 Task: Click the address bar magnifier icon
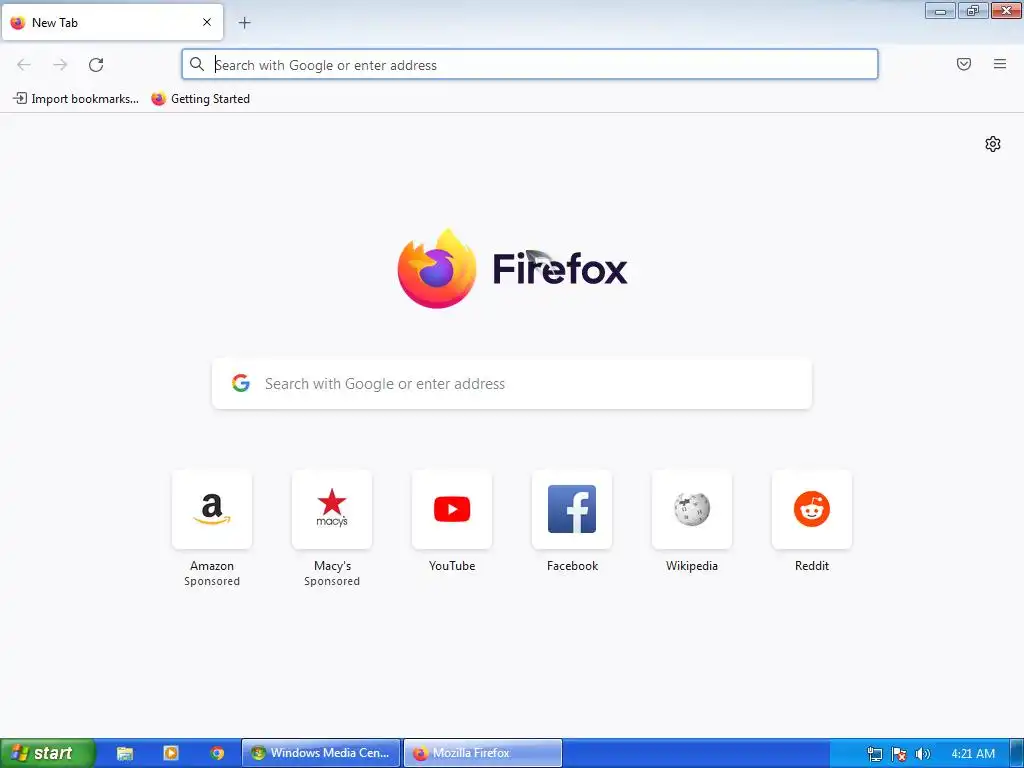[197, 64]
